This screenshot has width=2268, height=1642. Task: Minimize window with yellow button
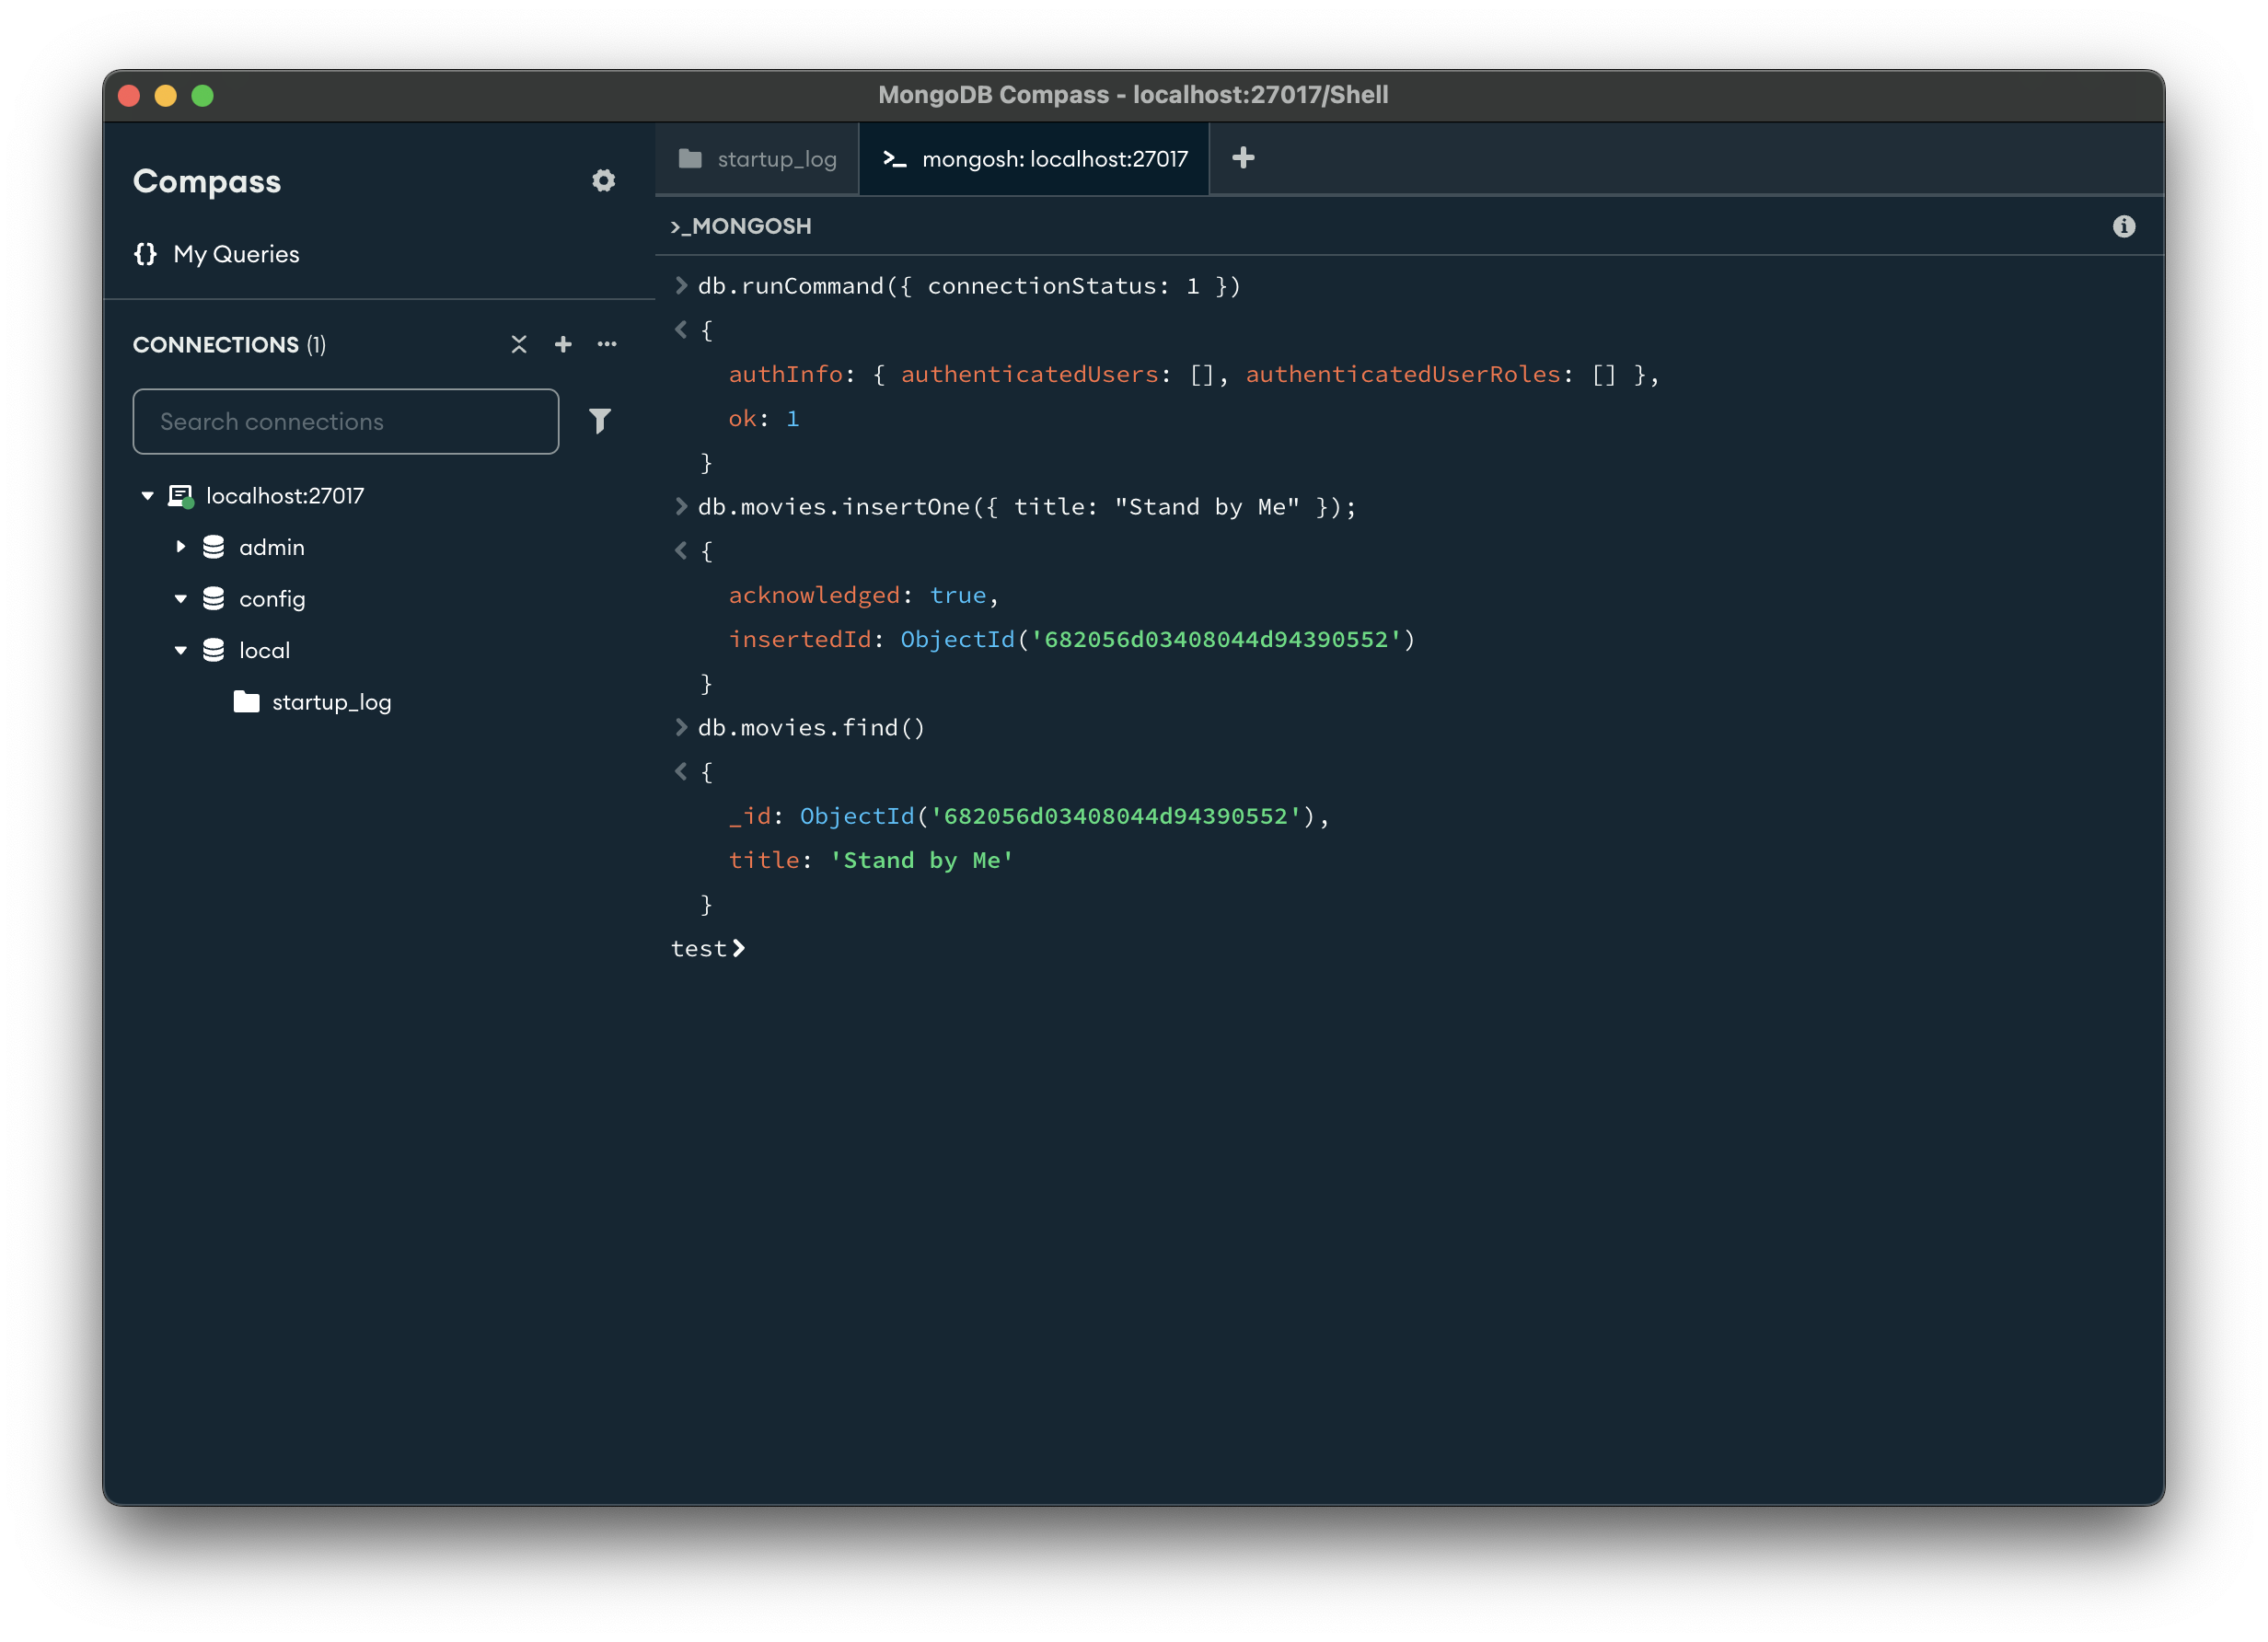(x=166, y=96)
